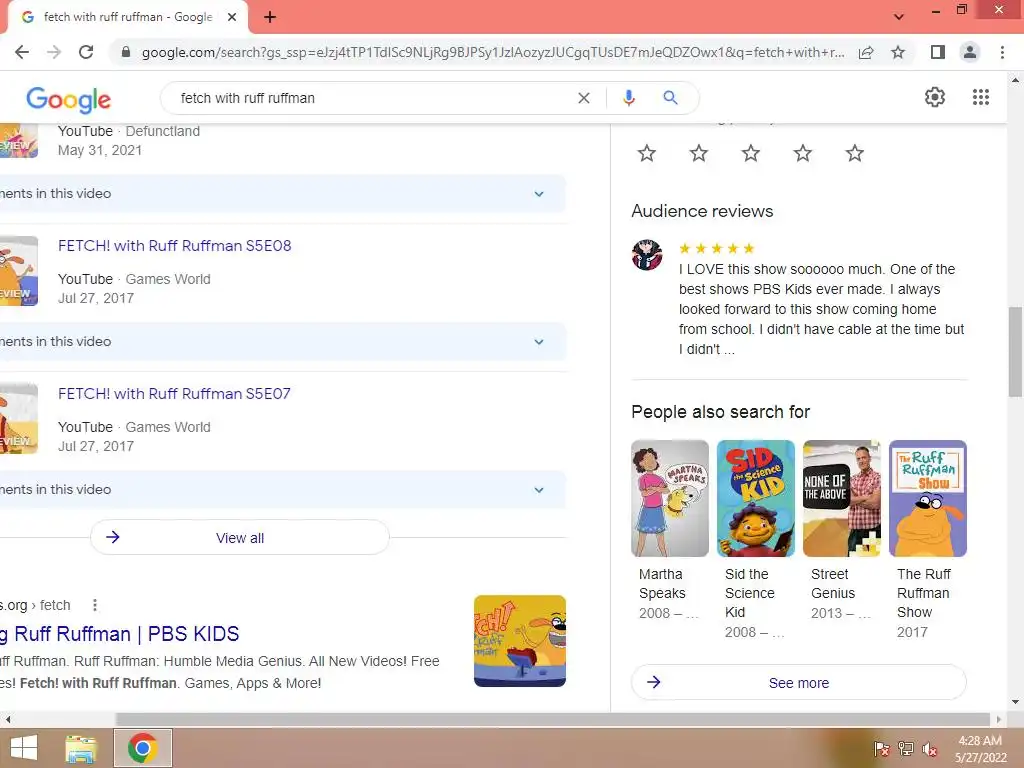
Task: Clear the Google search box
Action: 584,98
